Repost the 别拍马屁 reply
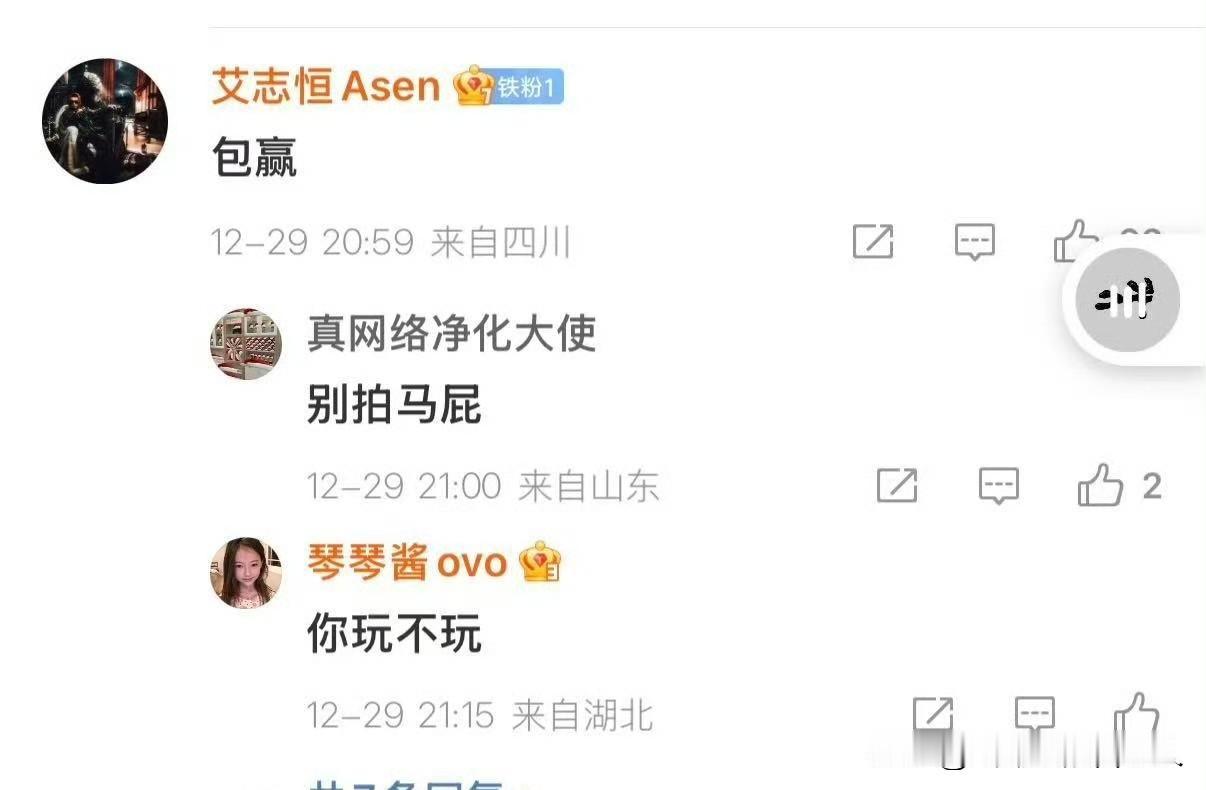Image resolution: width=1206 pixels, height=790 pixels. 897,486
